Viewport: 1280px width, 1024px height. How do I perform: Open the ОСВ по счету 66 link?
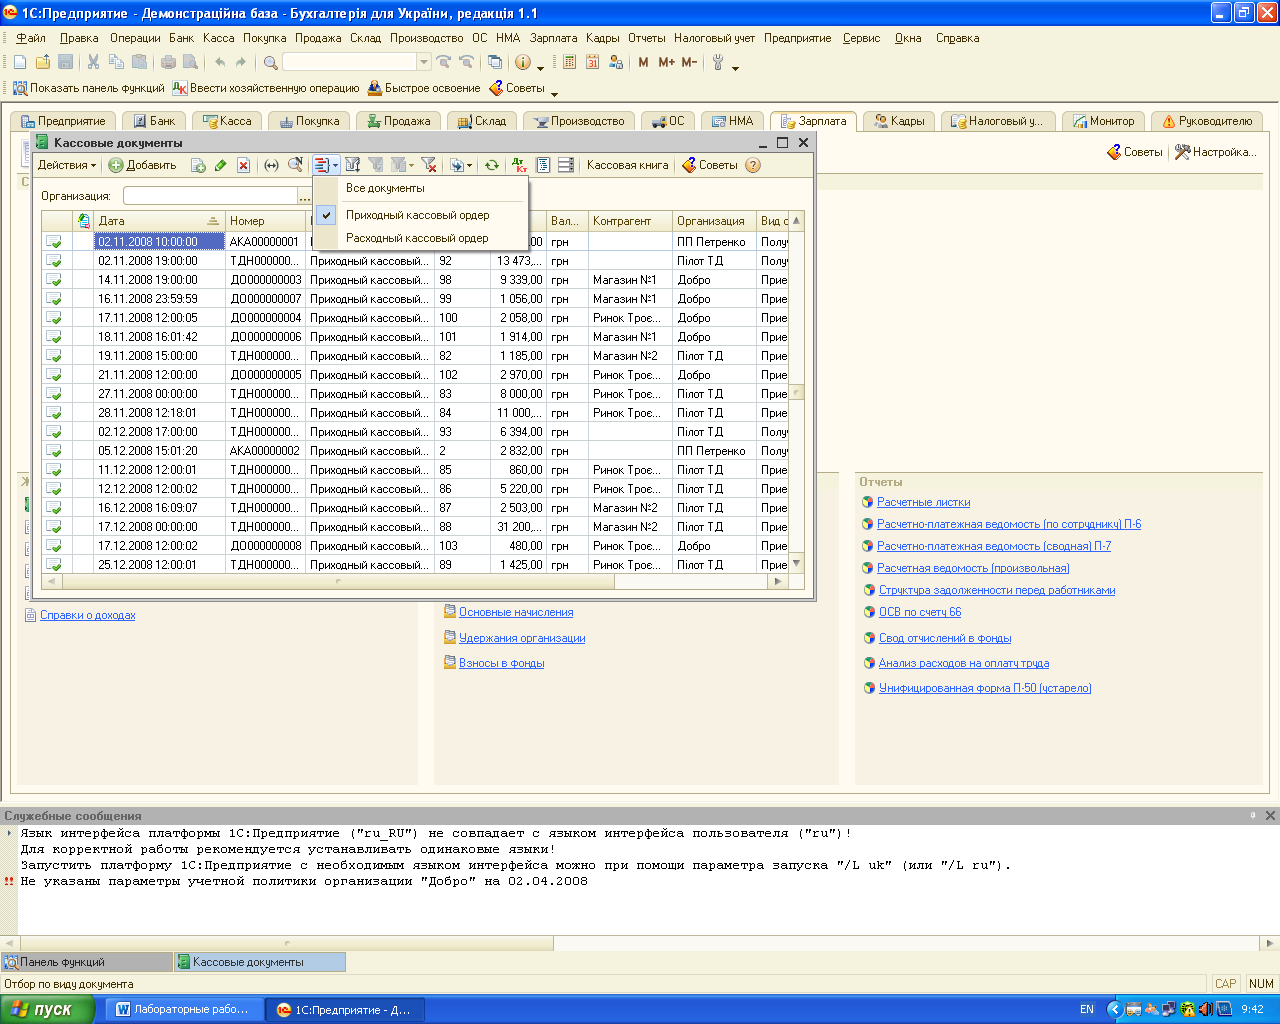(x=920, y=612)
